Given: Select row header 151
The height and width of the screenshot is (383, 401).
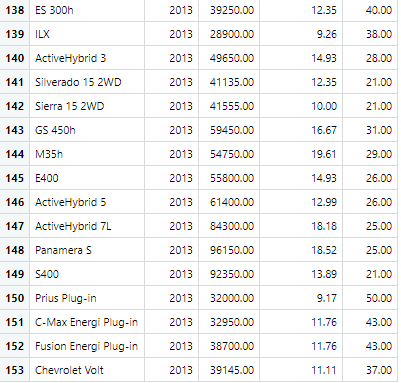Looking at the screenshot, I should coord(15,322).
